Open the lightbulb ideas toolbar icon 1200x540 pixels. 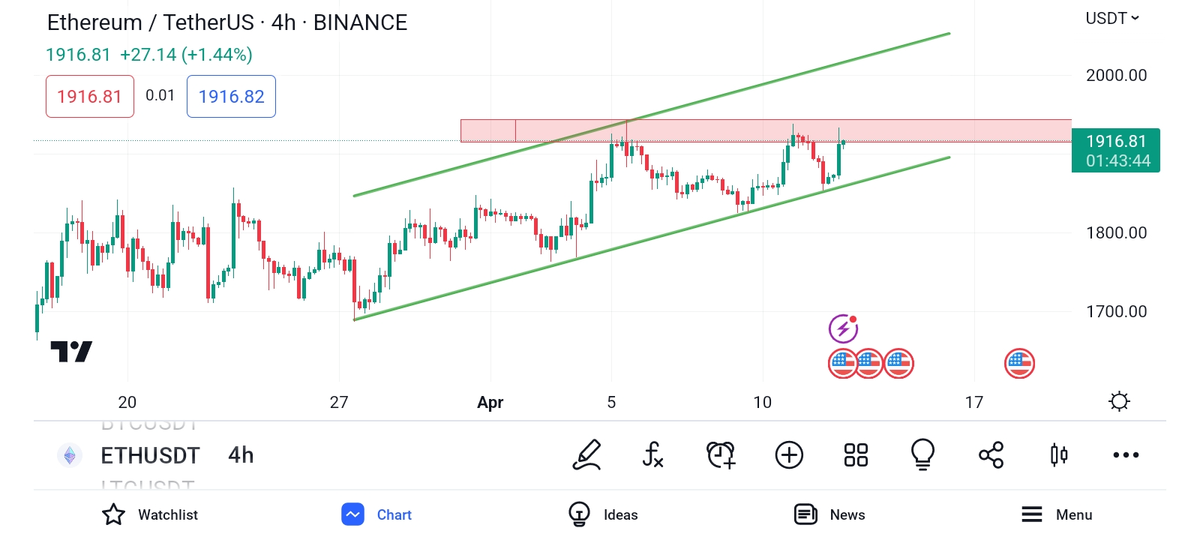(x=923, y=455)
